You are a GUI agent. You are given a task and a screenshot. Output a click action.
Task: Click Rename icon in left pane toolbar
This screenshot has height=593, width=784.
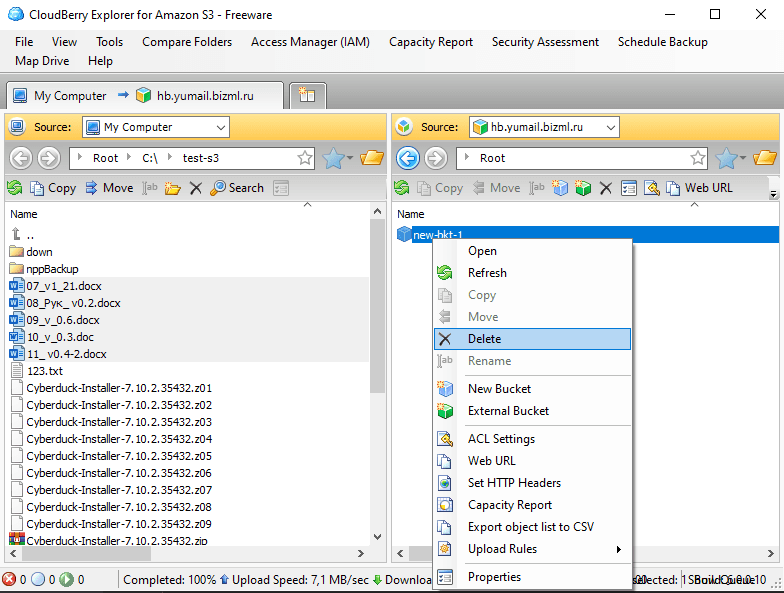[x=150, y=188]
